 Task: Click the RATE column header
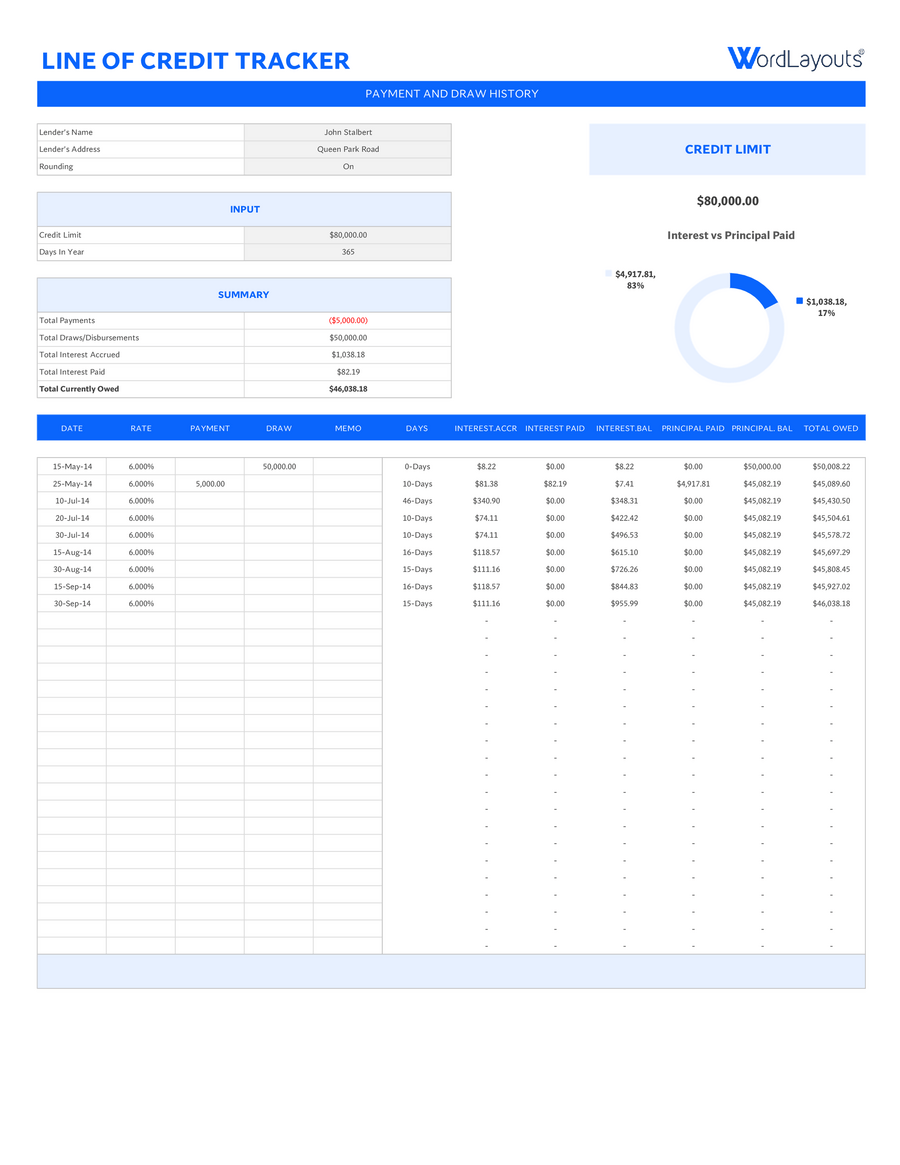(x=140, y=427)
